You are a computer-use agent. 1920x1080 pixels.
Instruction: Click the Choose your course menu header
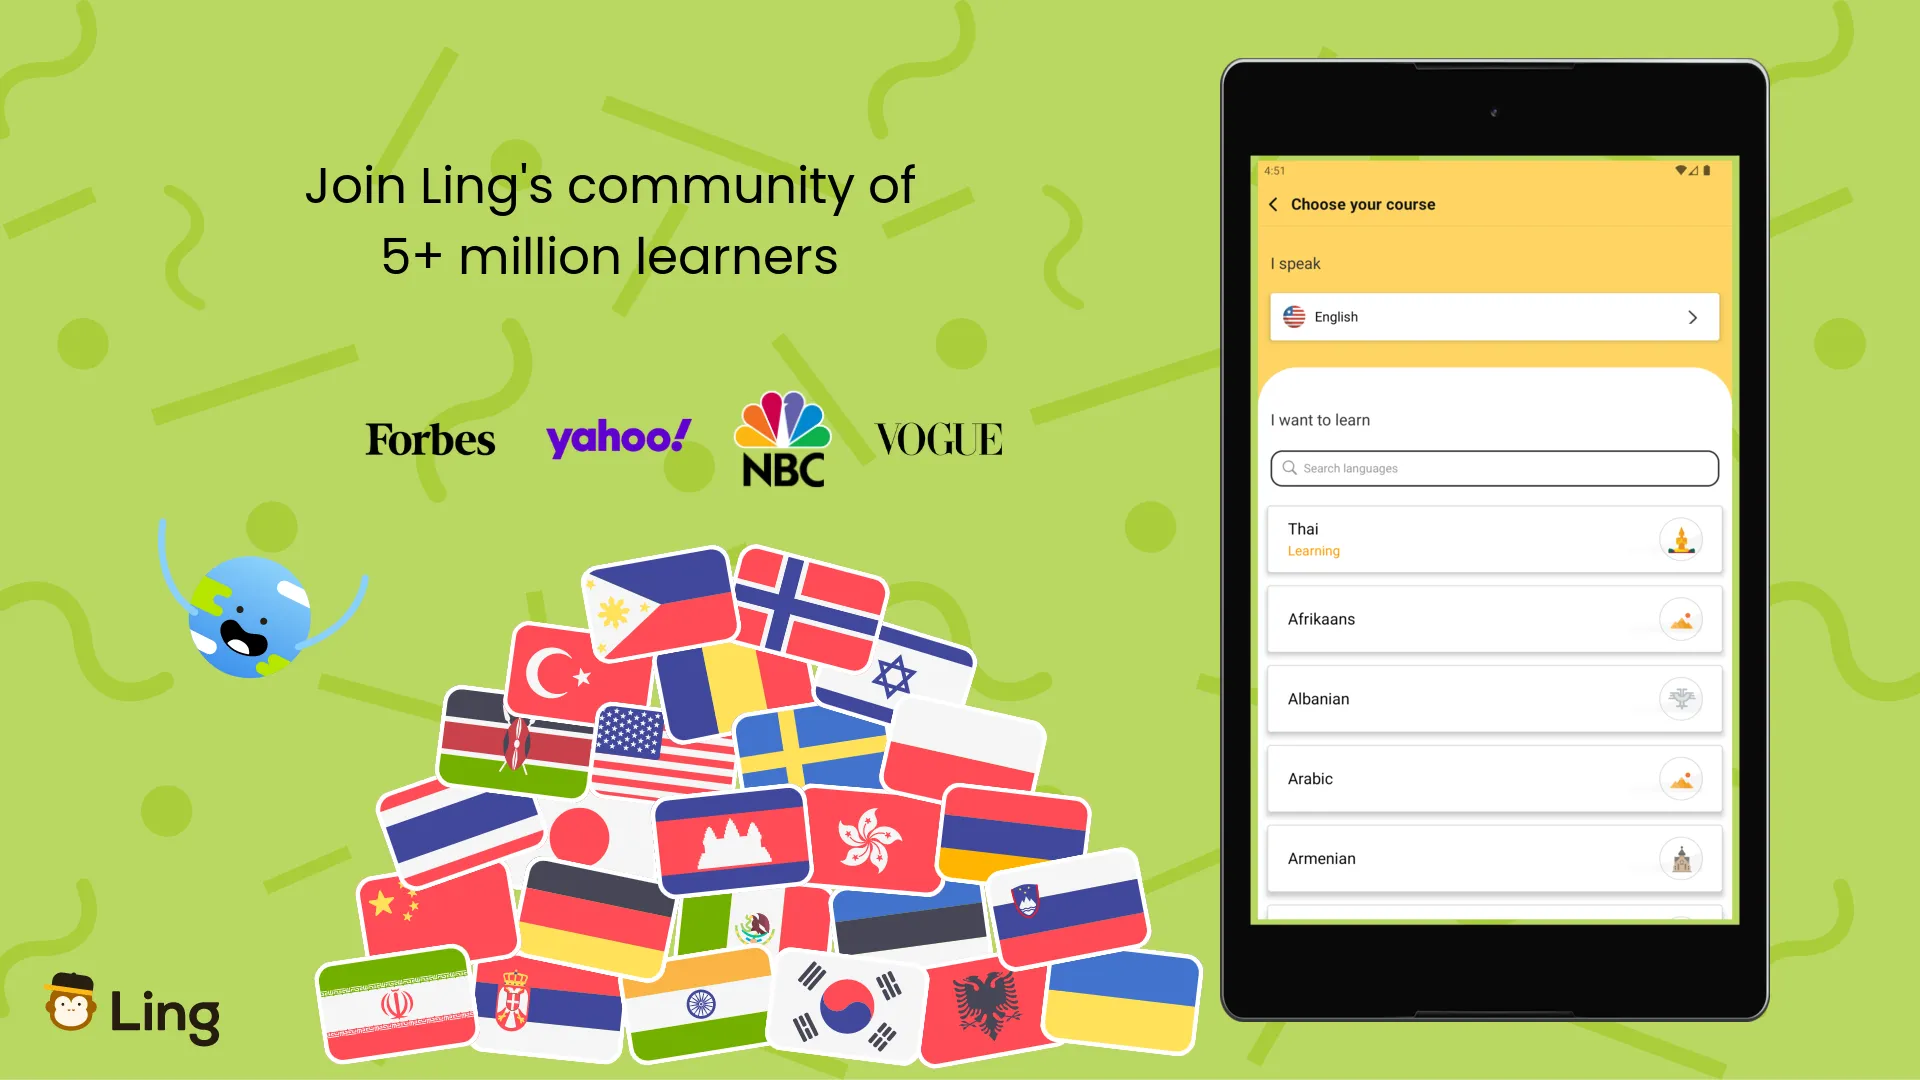(1364, 203)
